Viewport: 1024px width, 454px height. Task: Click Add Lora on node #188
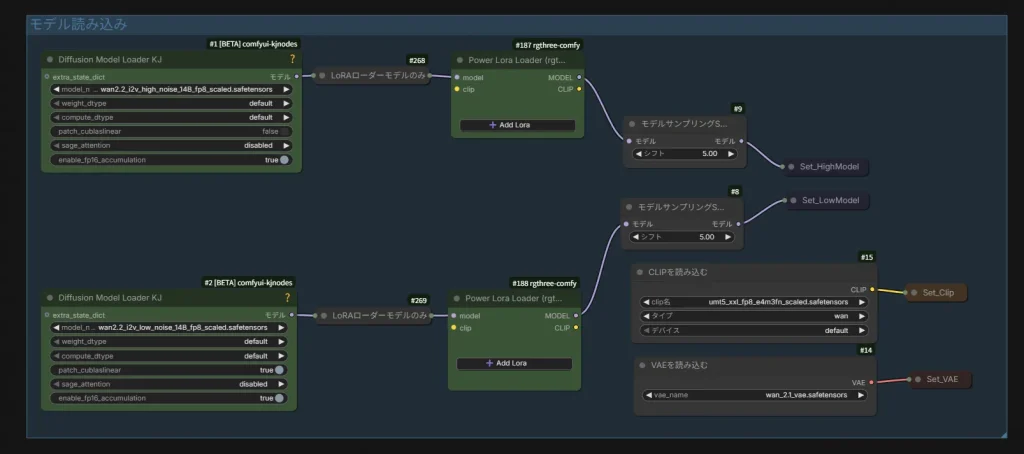tap(514, 363)
